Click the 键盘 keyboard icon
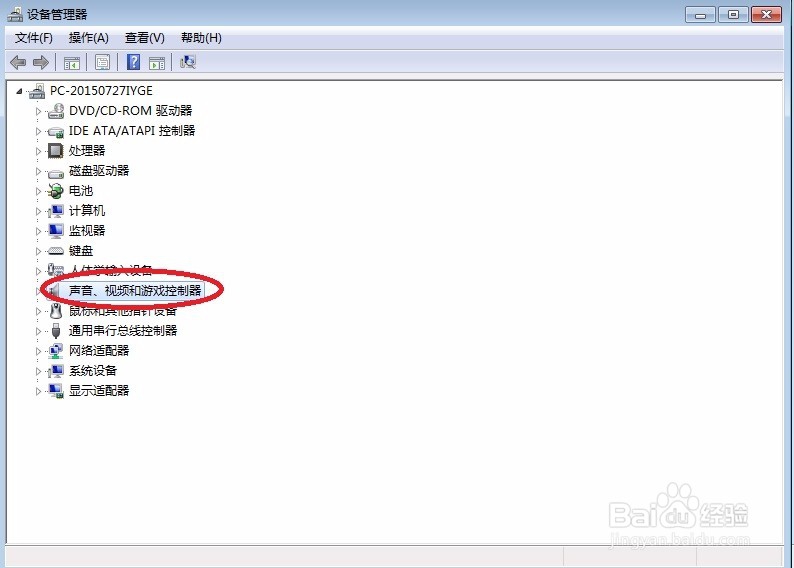Viewport: 794px width, 568px height. click(x=56, y=251)
